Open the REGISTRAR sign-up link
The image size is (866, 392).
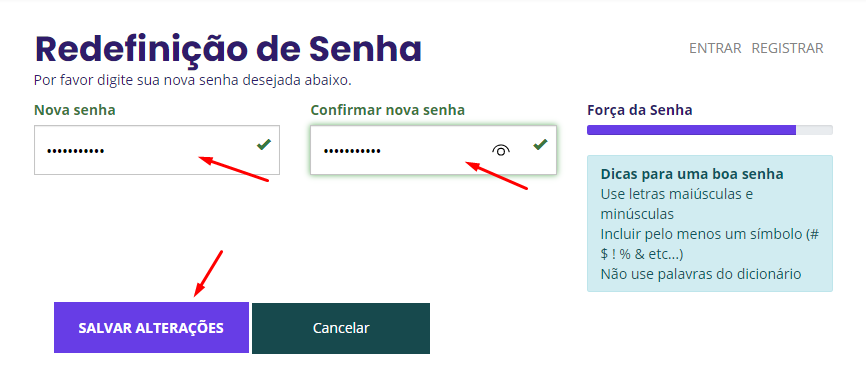click(x=788, y=49)
